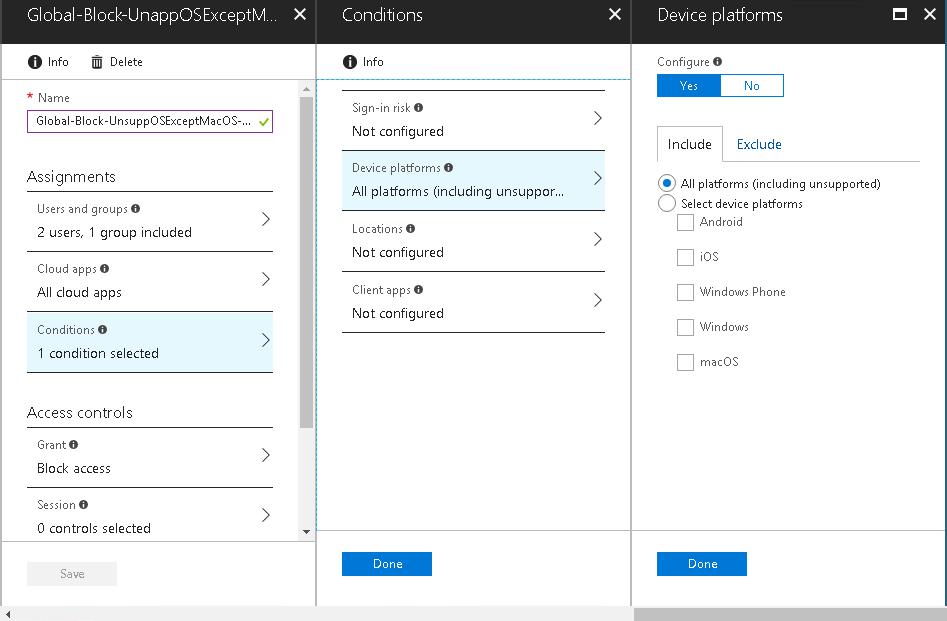
Task: Expand Session chevron
Action: tap(266, 515)
